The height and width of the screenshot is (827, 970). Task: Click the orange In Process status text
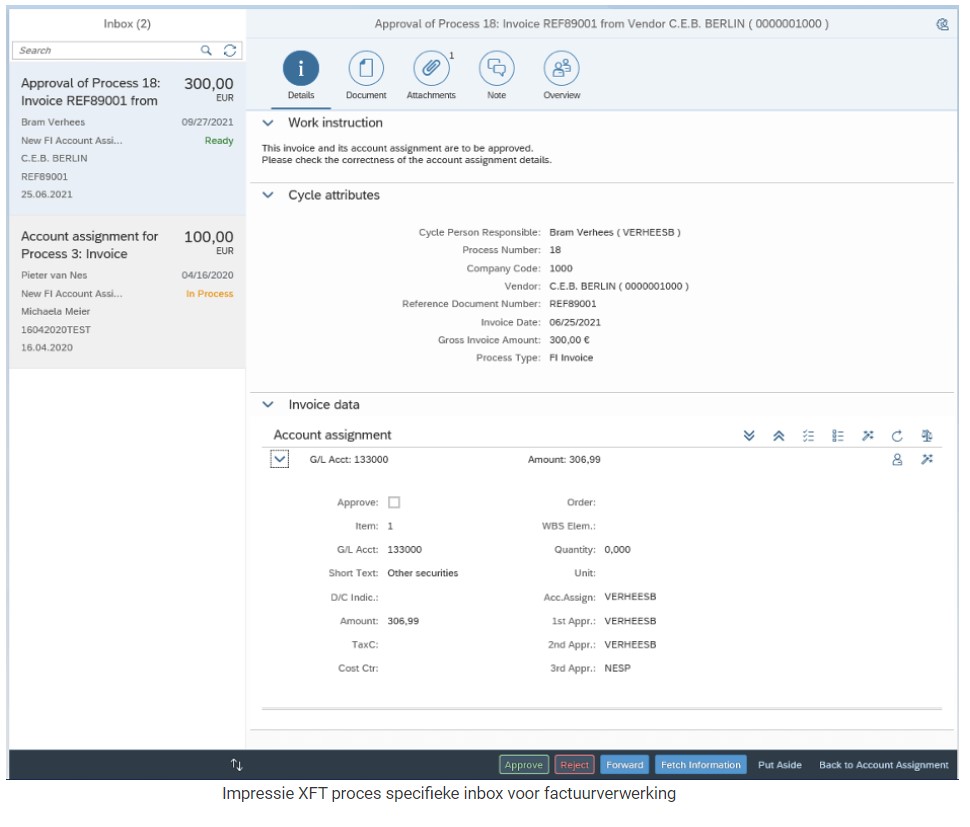210,294
